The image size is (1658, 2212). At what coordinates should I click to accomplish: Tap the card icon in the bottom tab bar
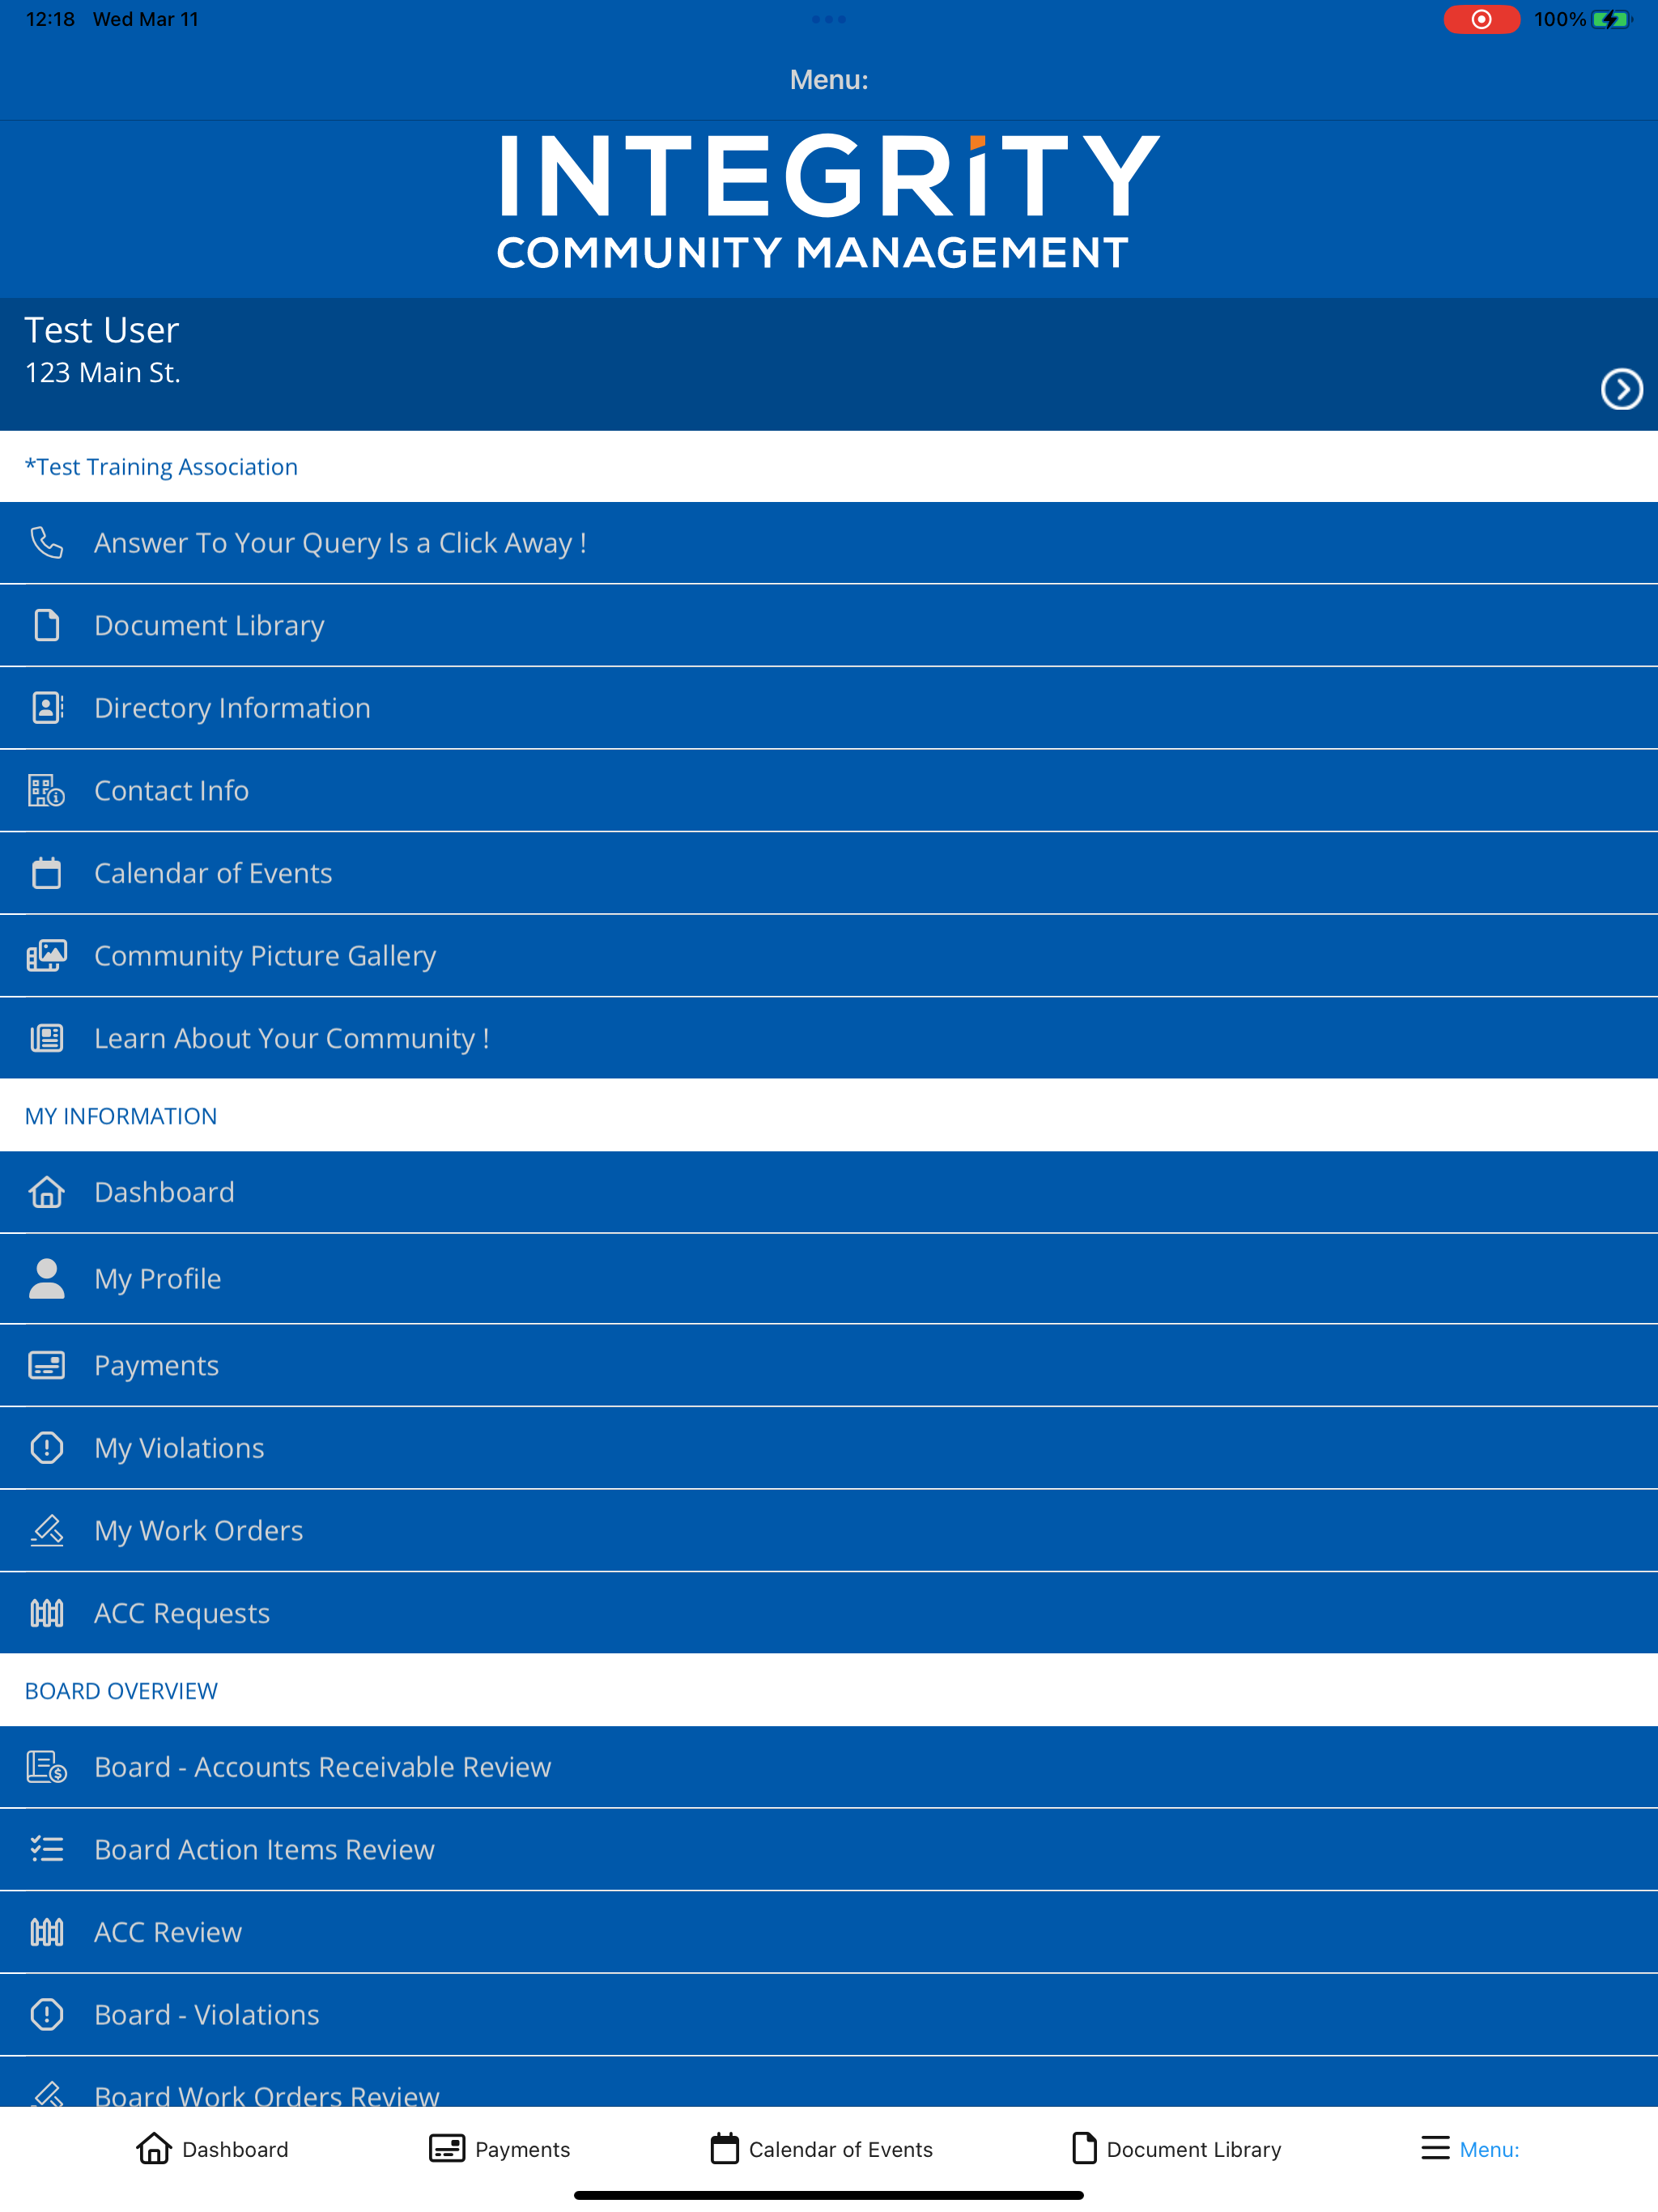447,2148
